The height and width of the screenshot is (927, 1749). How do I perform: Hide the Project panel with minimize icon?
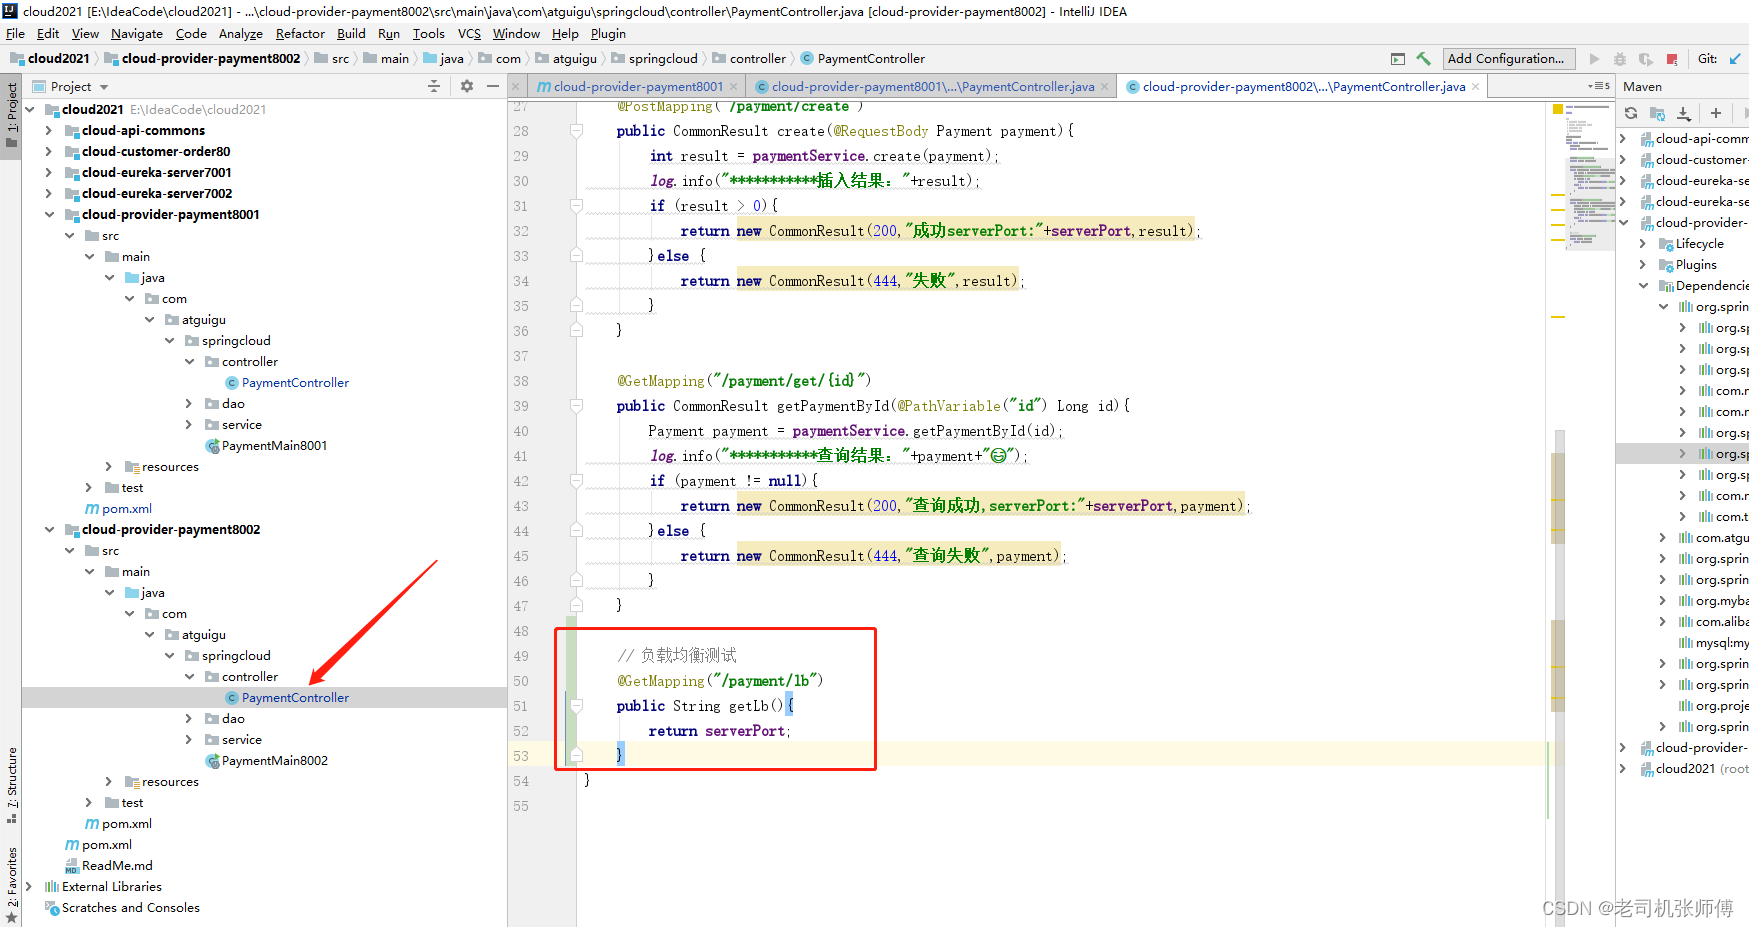493,87
